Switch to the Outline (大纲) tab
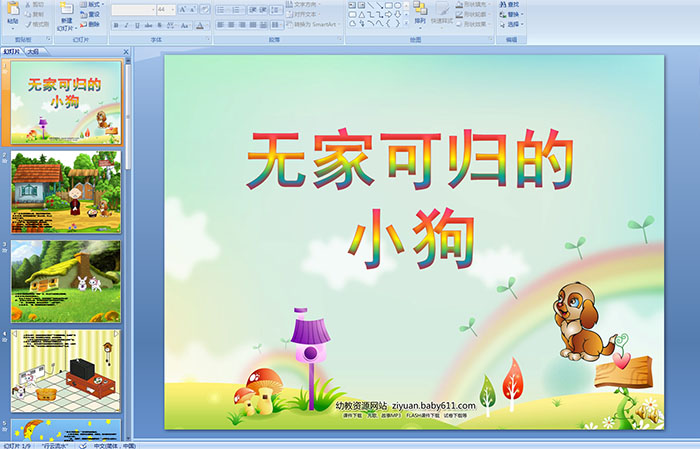 coord(34,51)
